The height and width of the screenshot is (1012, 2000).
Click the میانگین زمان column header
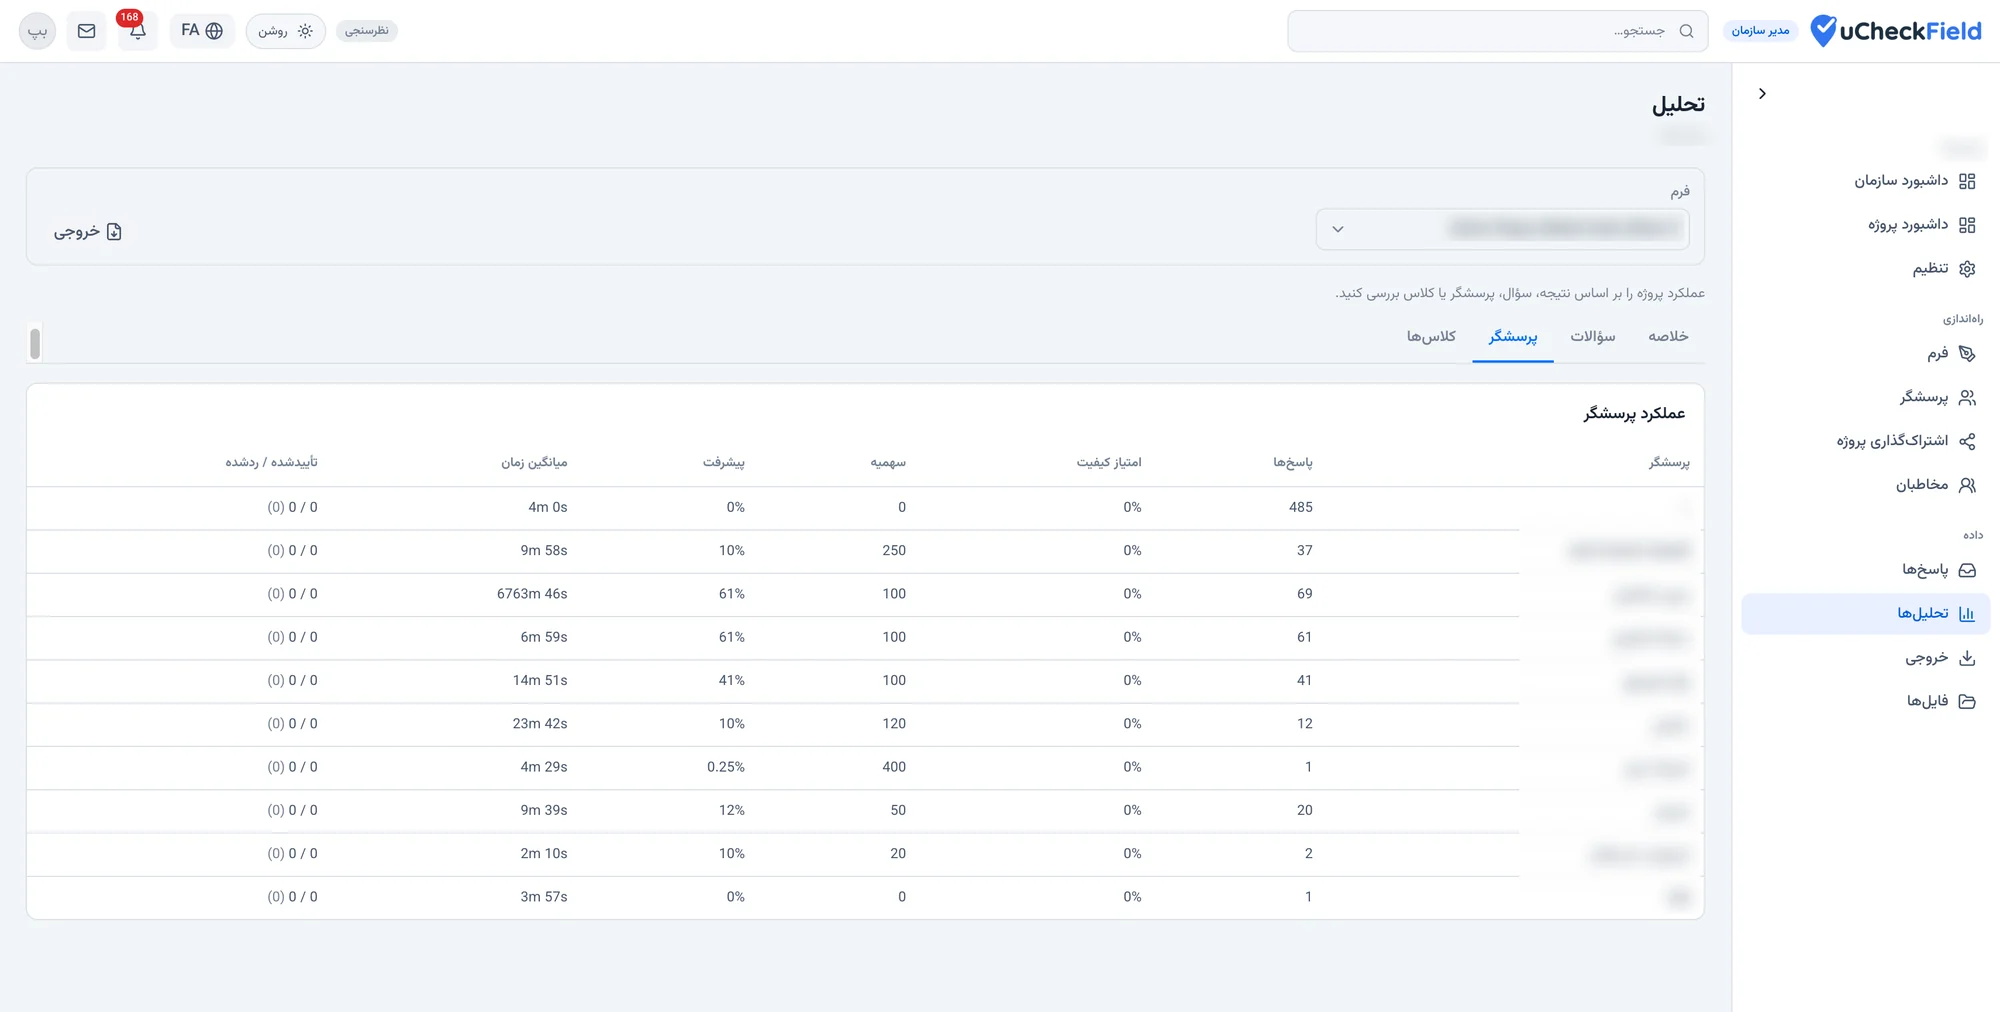[534, 462]
